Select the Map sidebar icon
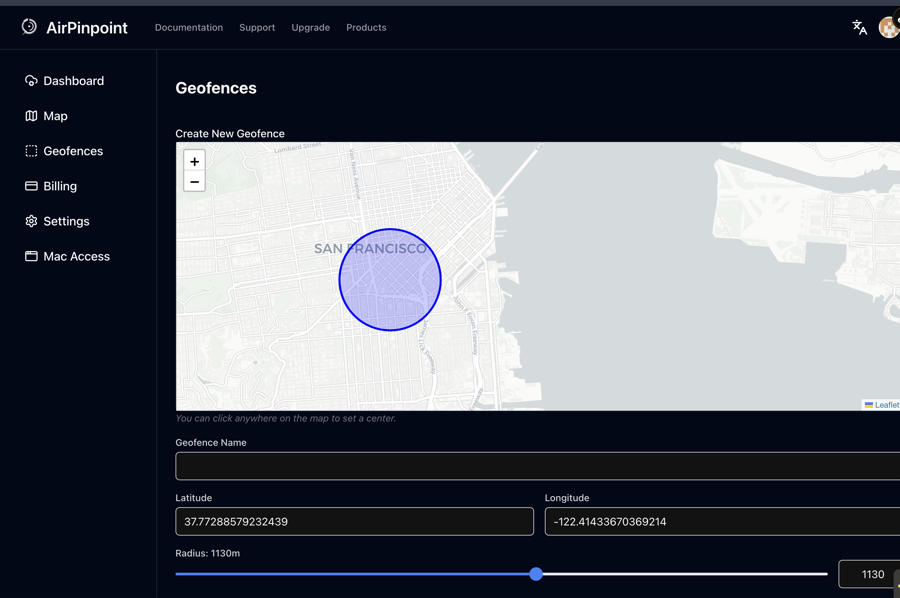 point(55,115)
